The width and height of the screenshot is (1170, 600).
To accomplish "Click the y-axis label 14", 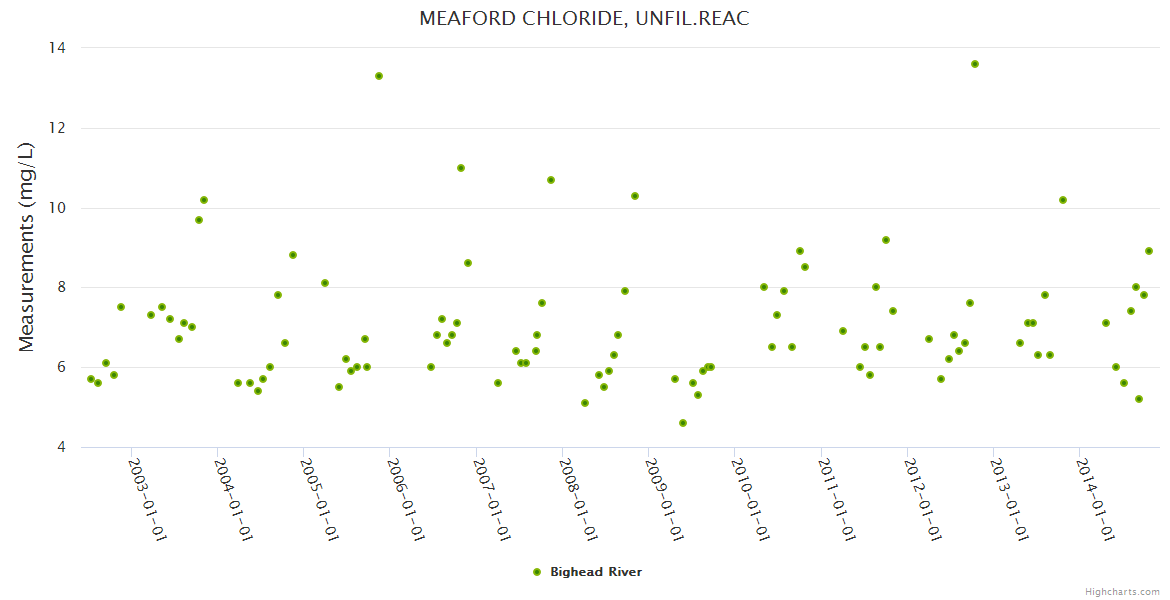I will click(x=58, y=48).
